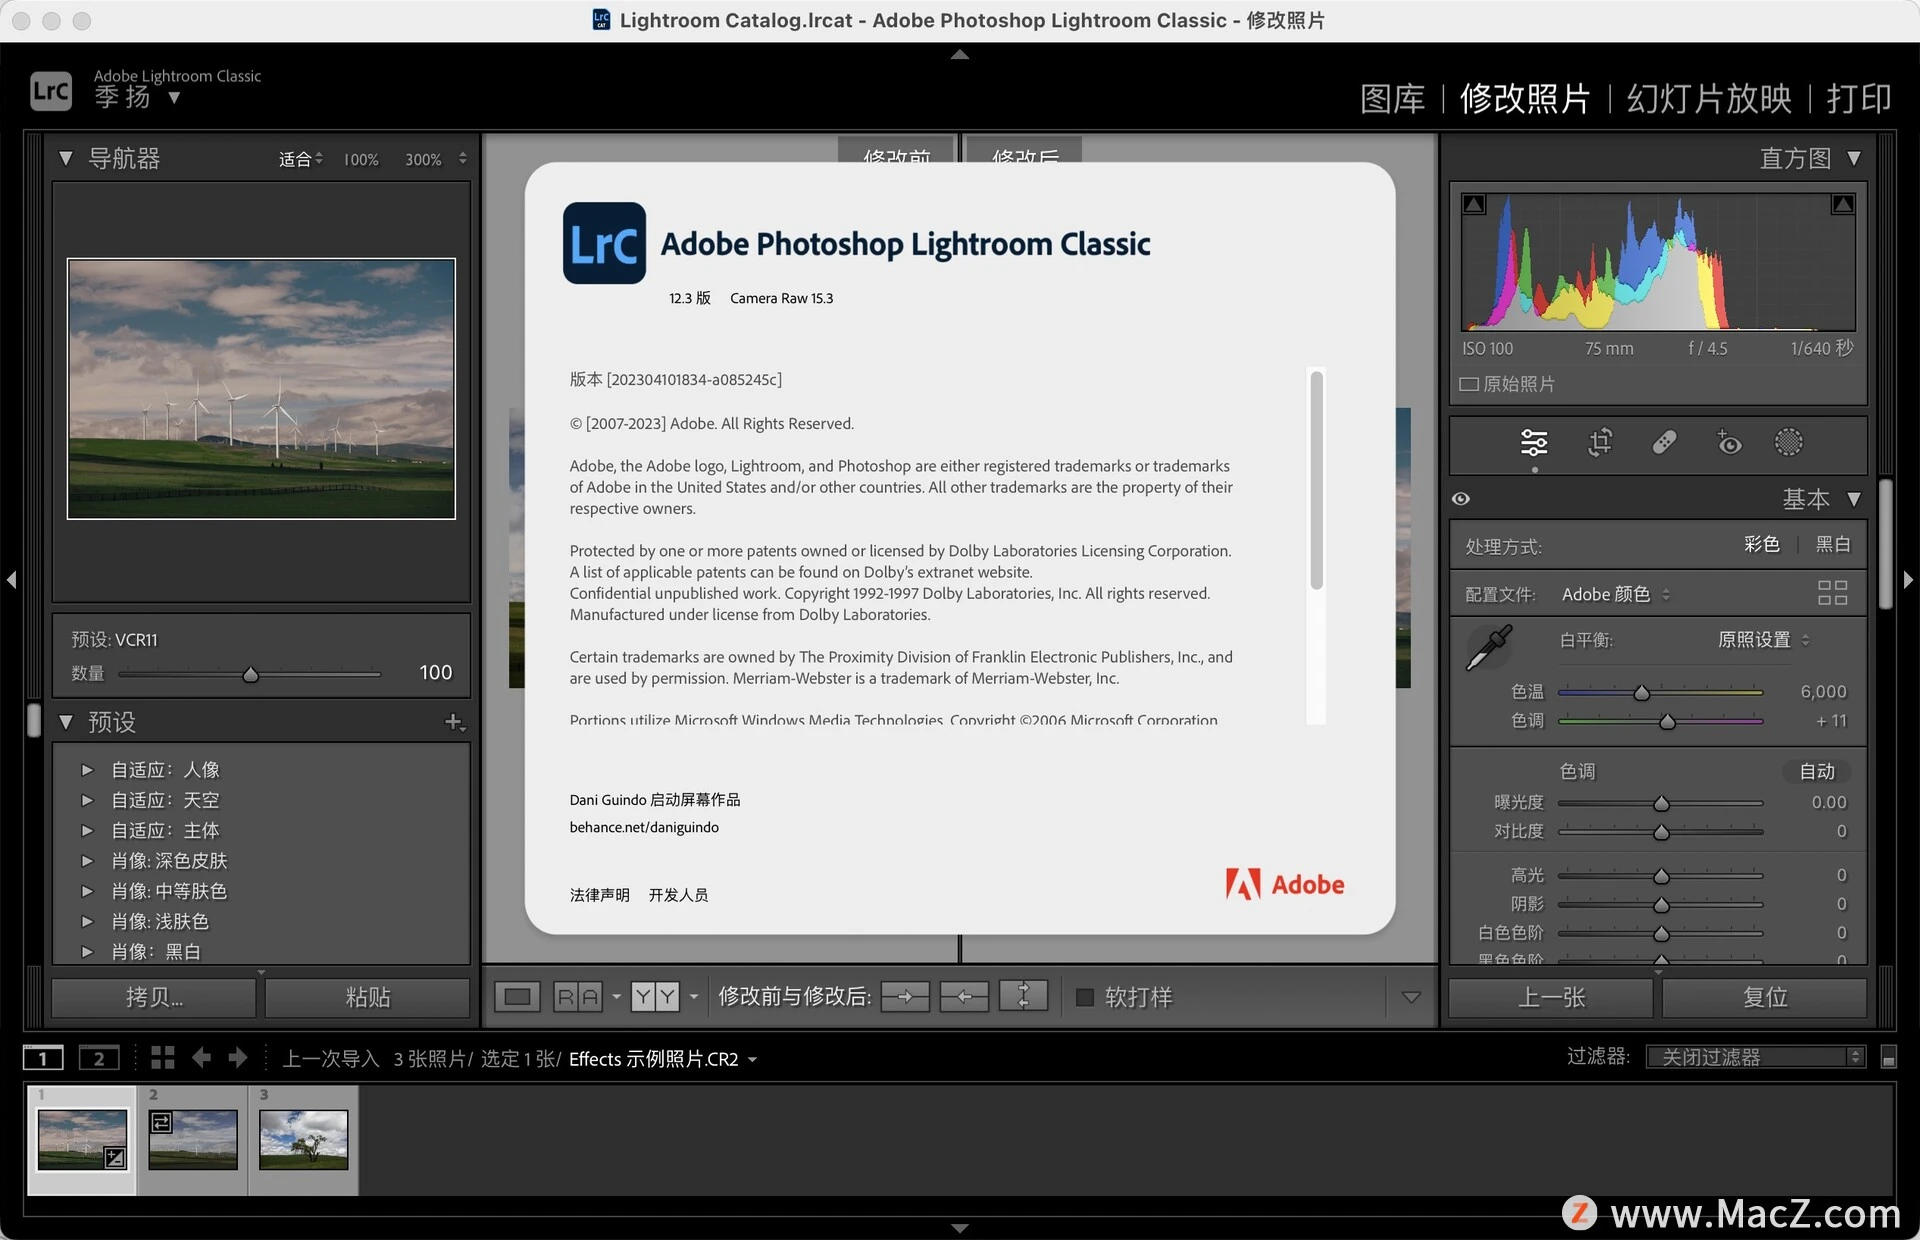Hide the bottom filmstrip panel arrow
This screenshot has width=1920, height=1240.
pyautogui.click(x=960, y=1228)
